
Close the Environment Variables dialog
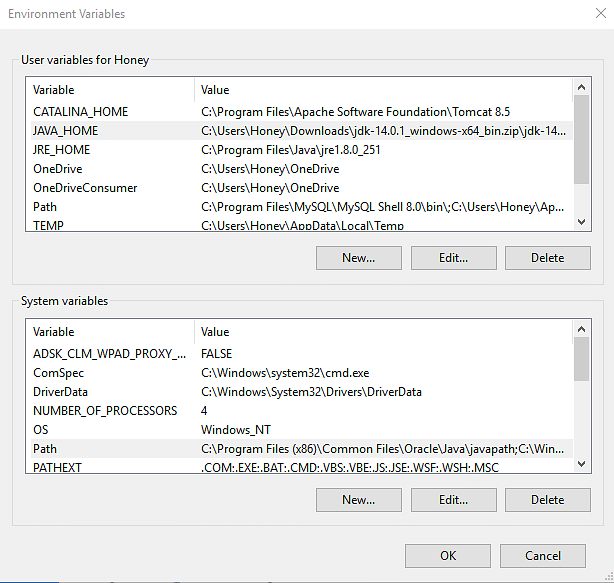(x=601, y=13)
